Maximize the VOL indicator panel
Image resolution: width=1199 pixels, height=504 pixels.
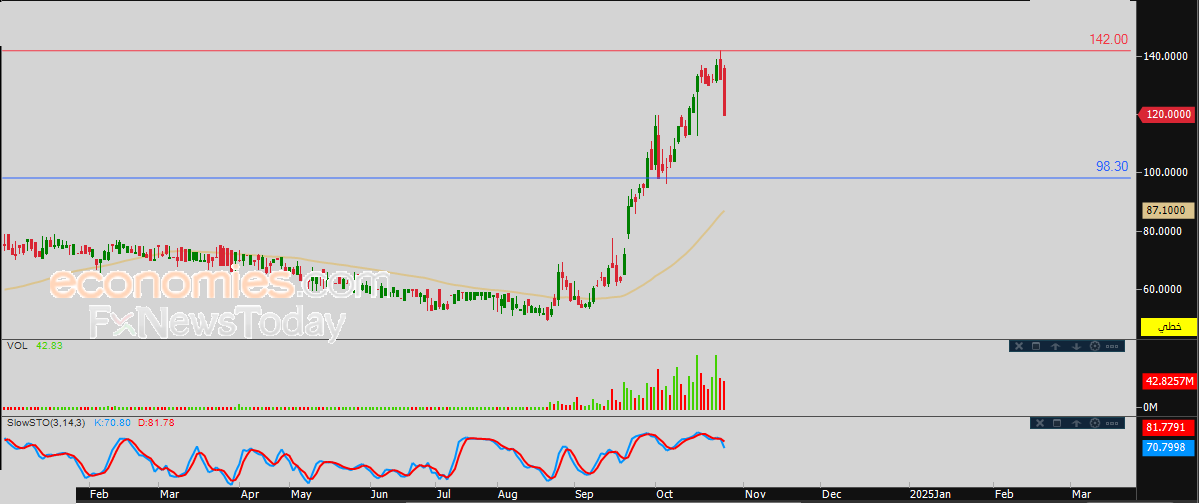pyautogui.click(x=1037, y=346)
